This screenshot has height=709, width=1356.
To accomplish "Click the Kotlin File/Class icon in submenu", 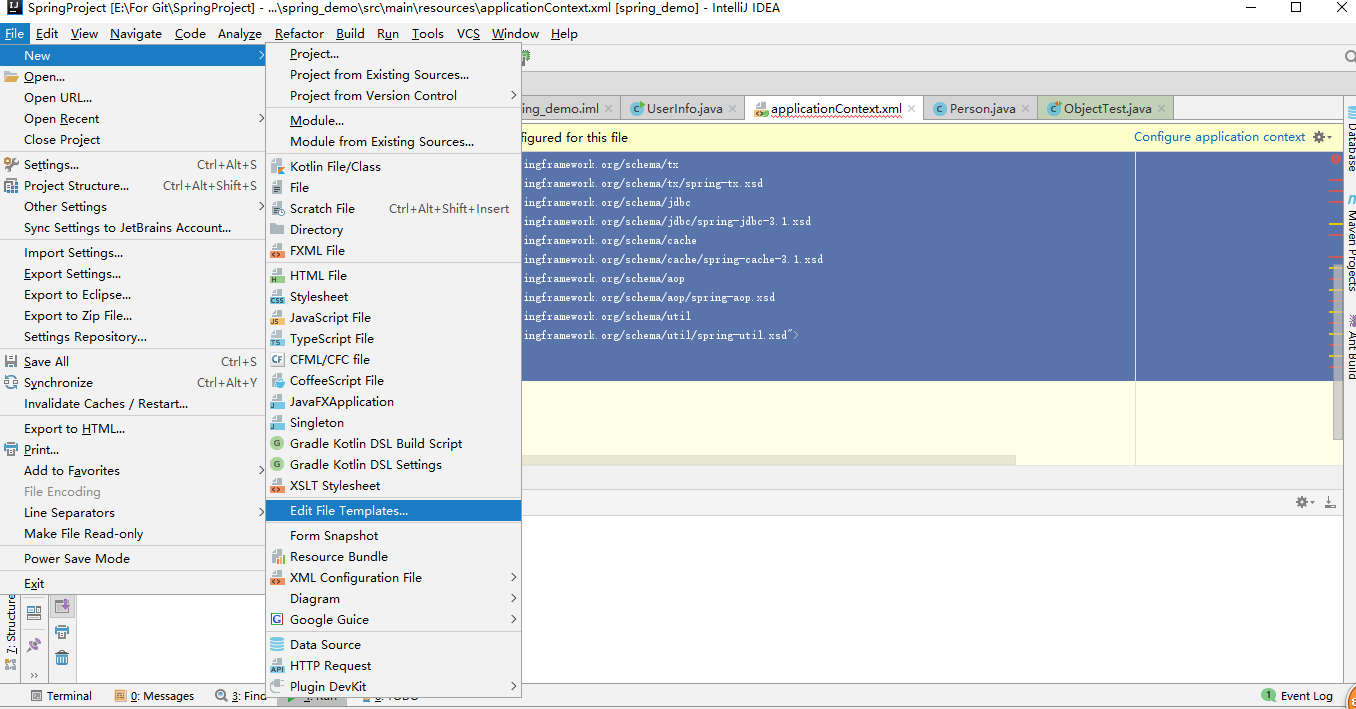I will (x=277, y=167).
